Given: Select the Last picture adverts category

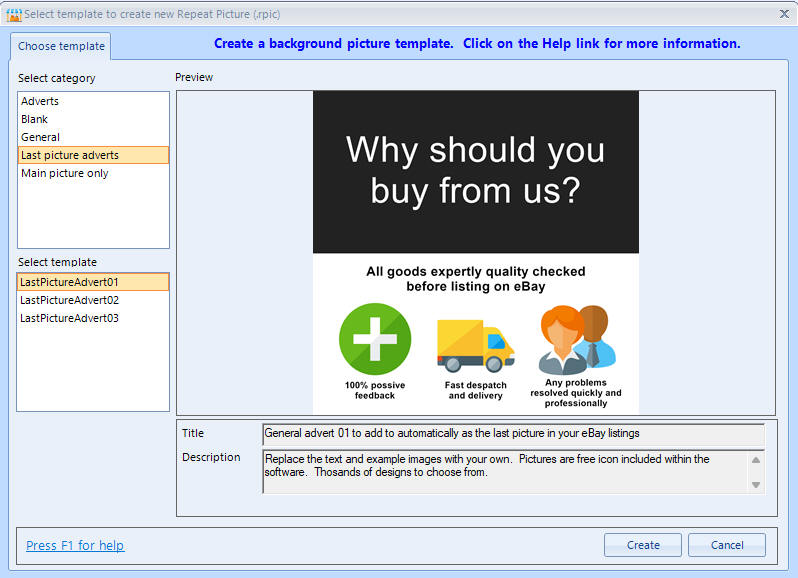Looking at the screenshot, I should (x=93, y=155).
